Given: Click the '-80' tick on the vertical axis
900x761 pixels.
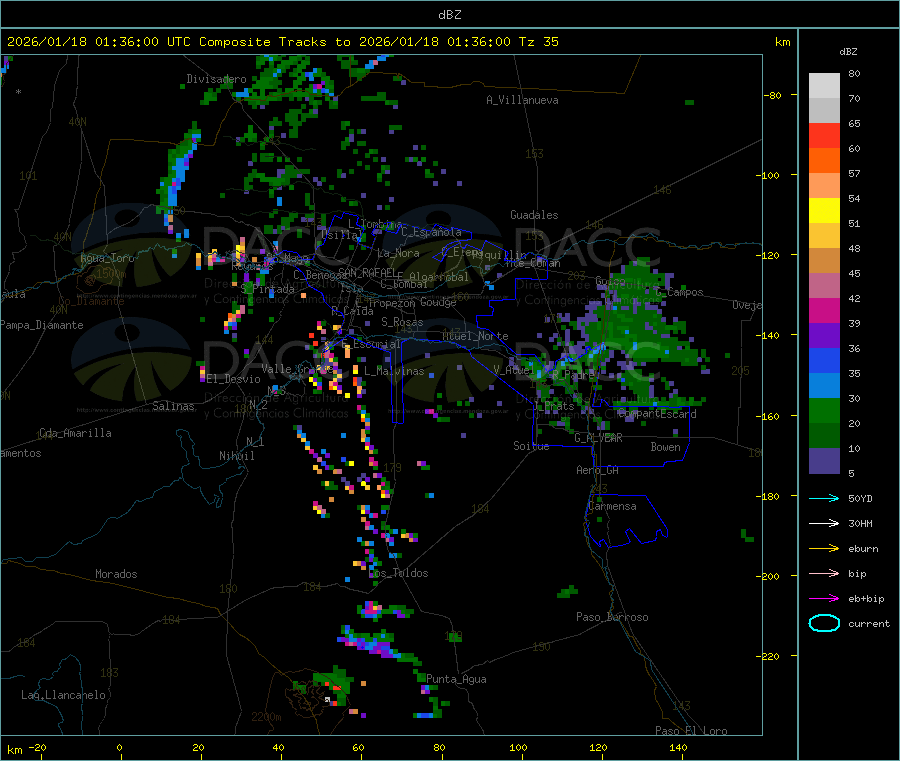Looking at the screenshot, I should 772,95.
